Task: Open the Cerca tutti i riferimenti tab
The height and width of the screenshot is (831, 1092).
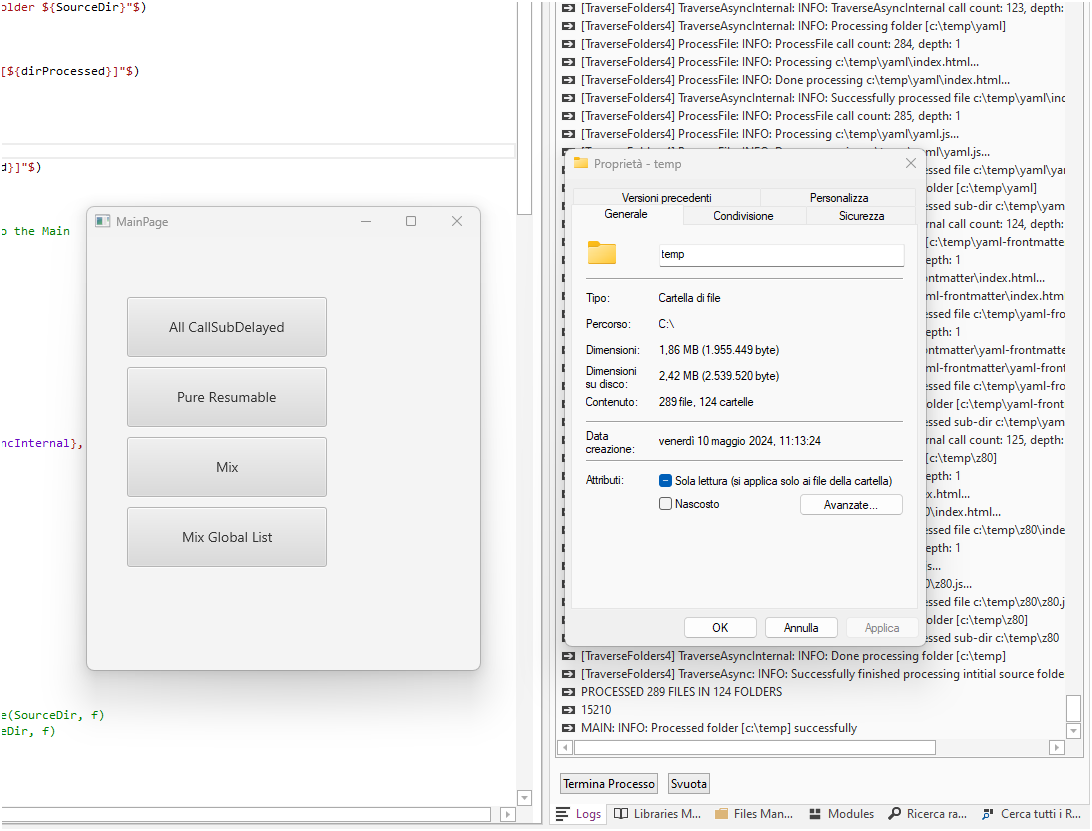Action: [1031, 814]
